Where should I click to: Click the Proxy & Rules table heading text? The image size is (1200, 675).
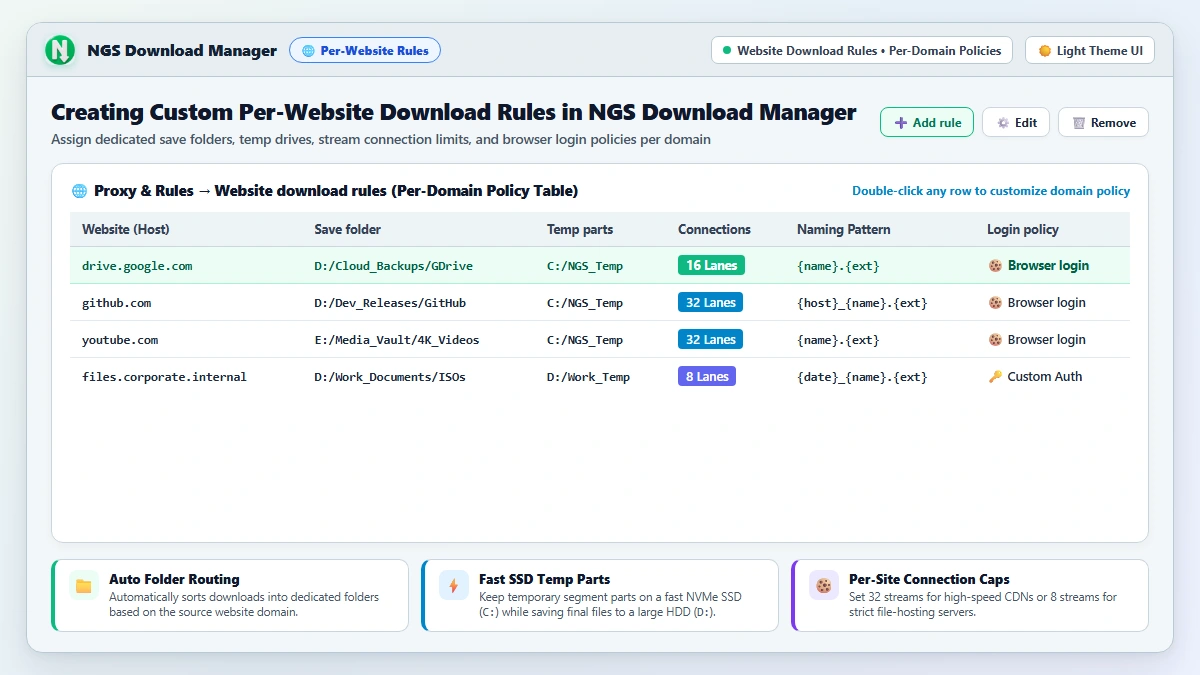point(336,191)
